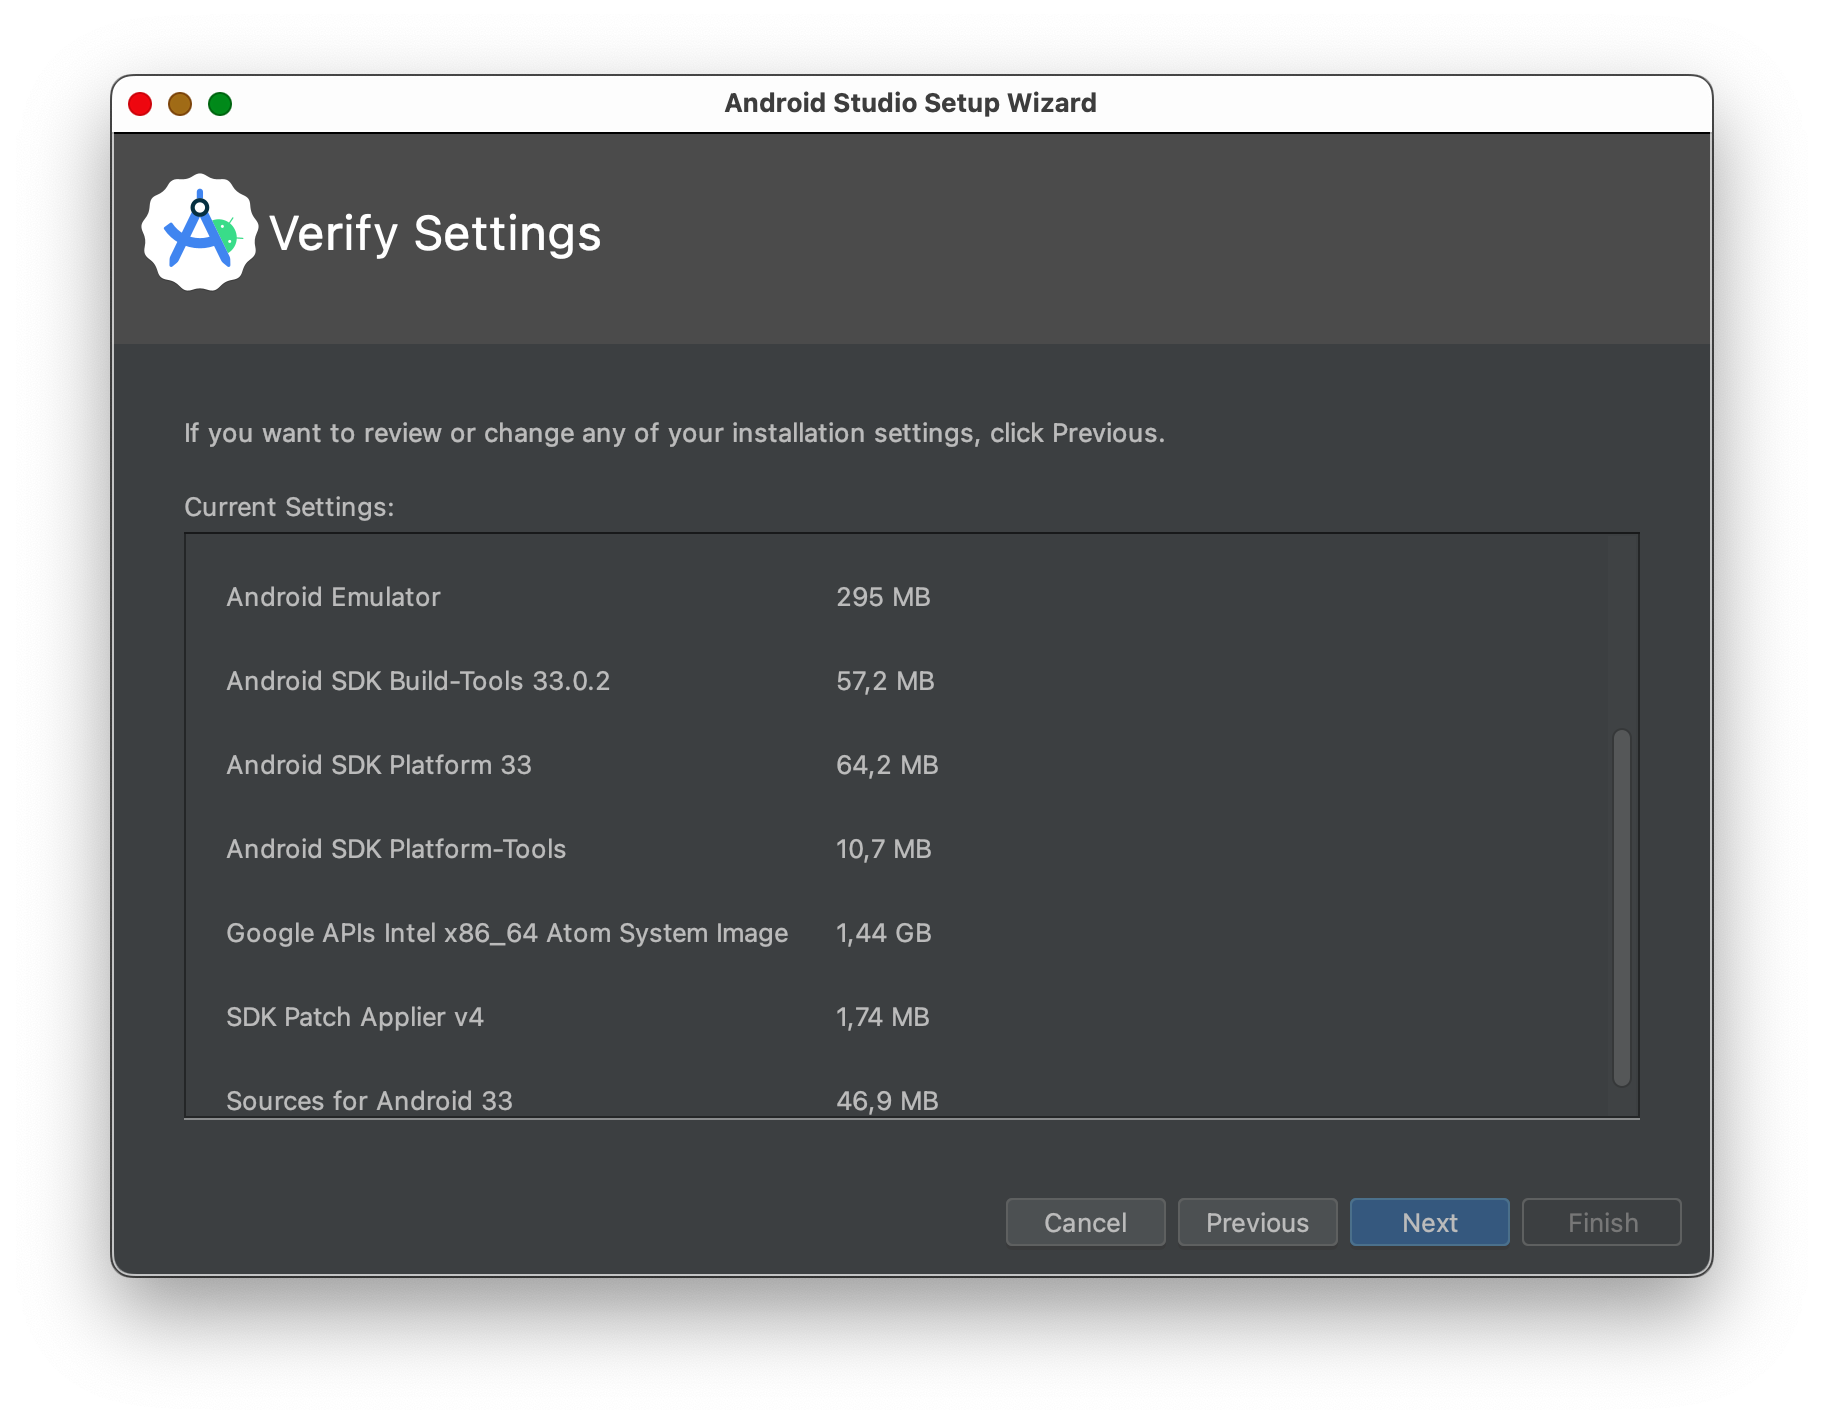Click the 1,44 GB size value
Viewport: 1824px width, 1424px height.
click(884, 933)
